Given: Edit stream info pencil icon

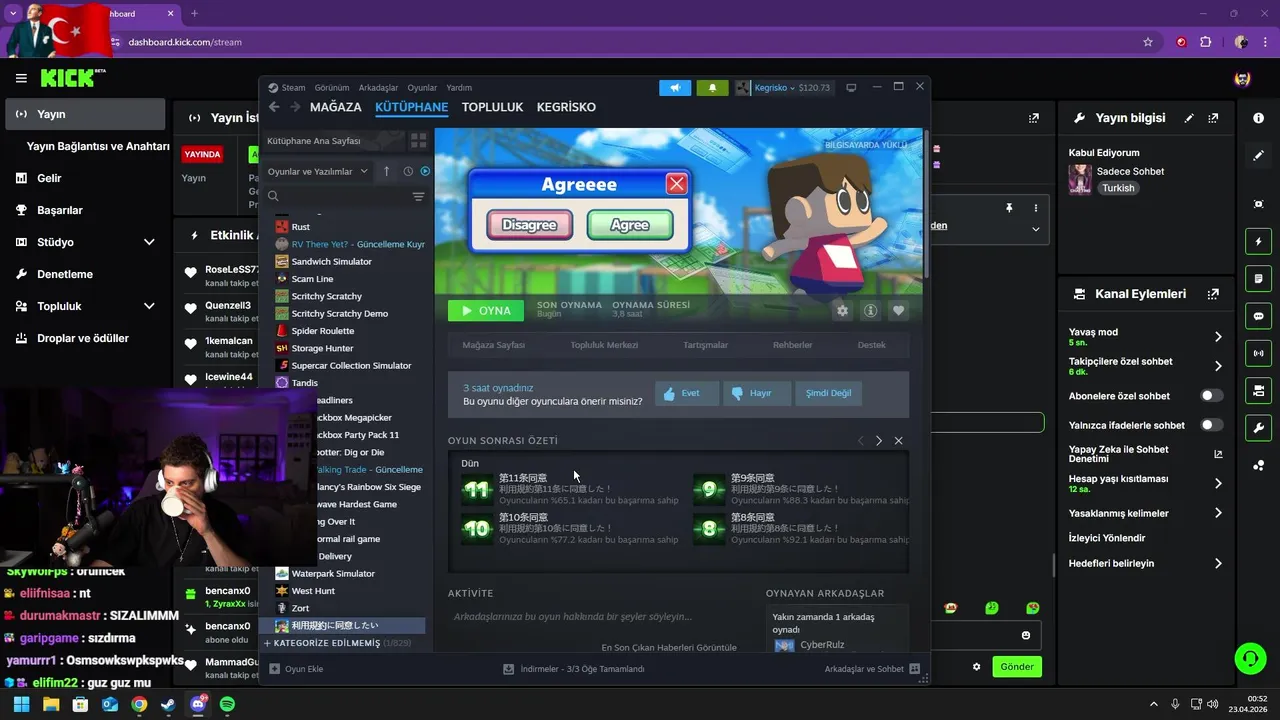Looking at the screenshot, I should [x=1189, y=118].
